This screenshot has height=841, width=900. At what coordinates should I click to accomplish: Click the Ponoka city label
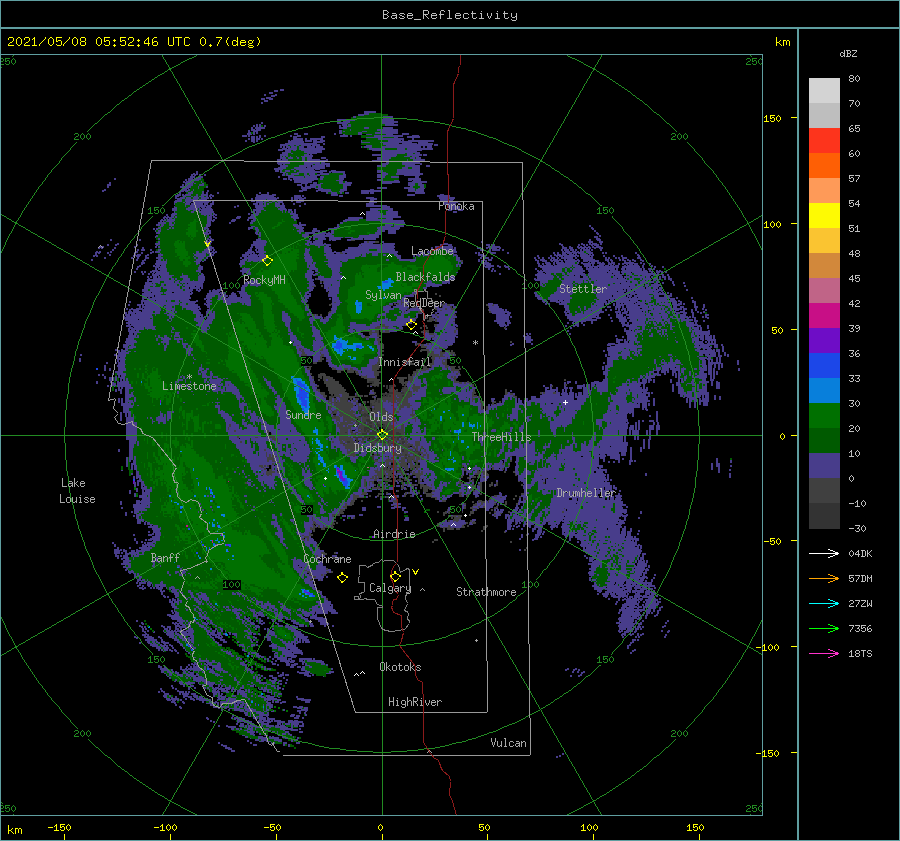456,206
